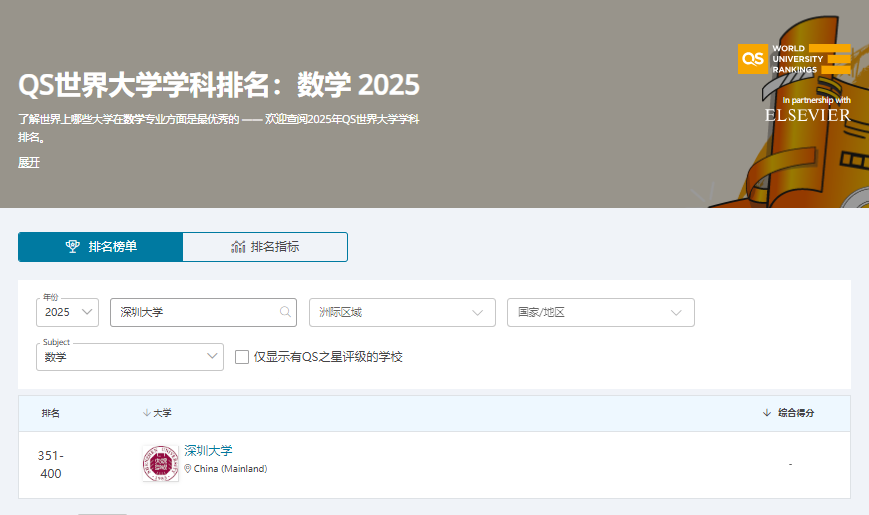Viewport: 869px width, 515px height.
Task: Click the search magnifier icon in university field
Action: click(x=286, y=312)
